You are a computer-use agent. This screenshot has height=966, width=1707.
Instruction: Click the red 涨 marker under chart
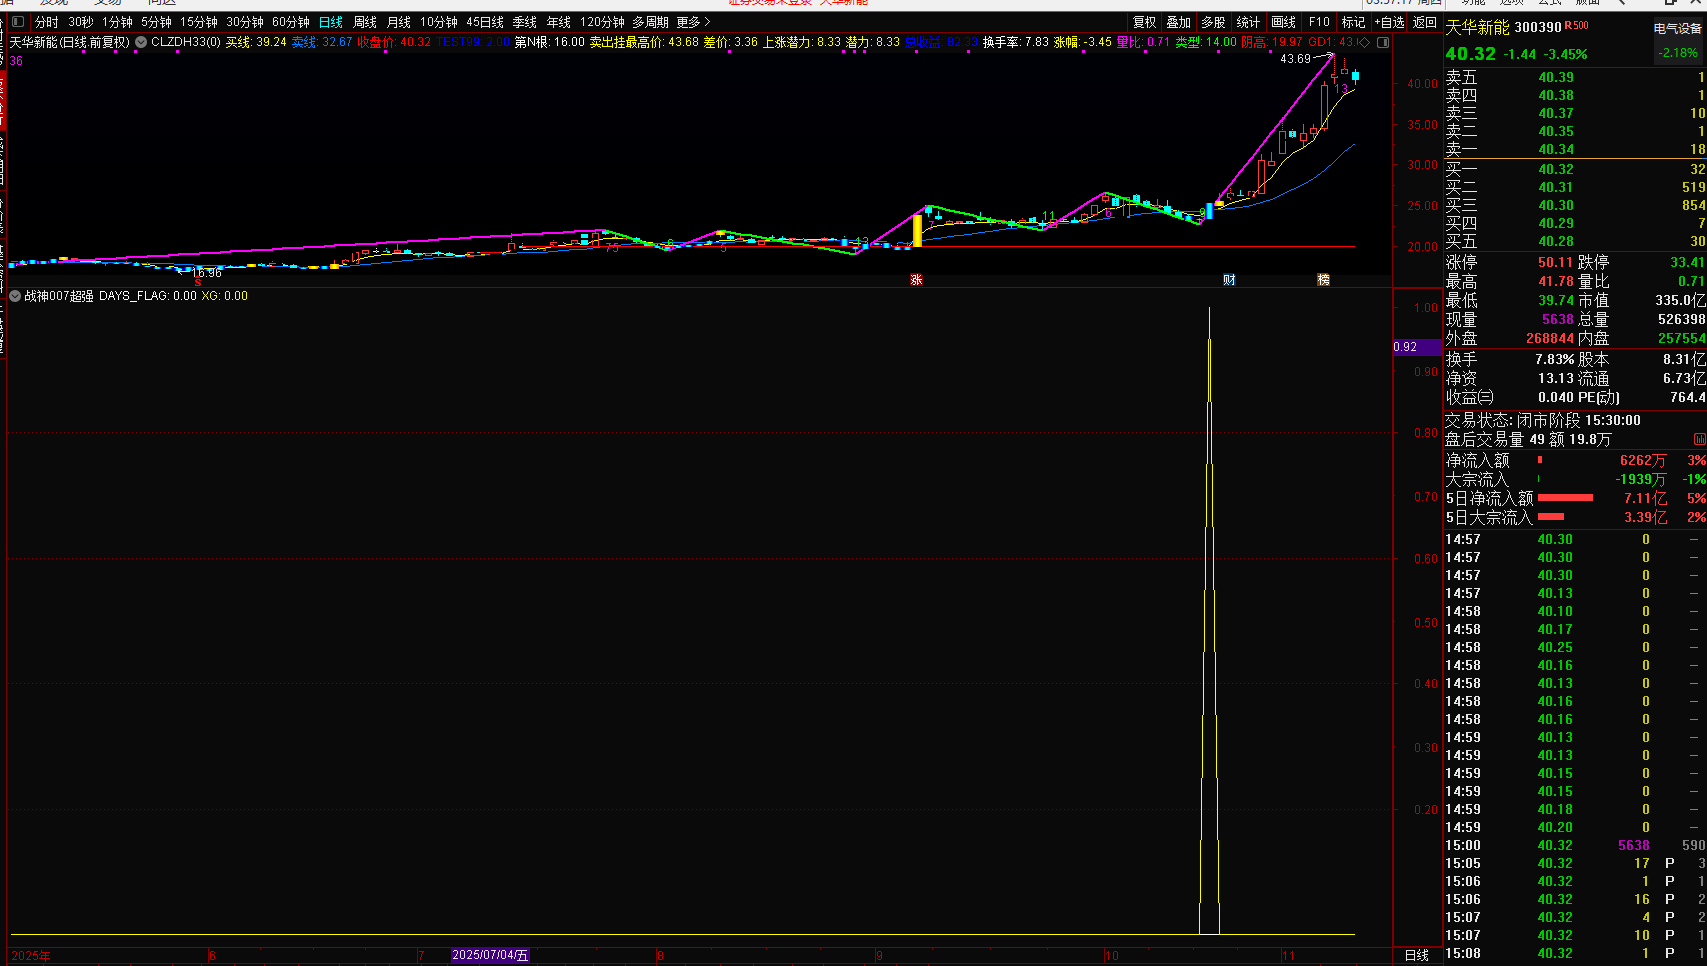click(x=916, y=280)
